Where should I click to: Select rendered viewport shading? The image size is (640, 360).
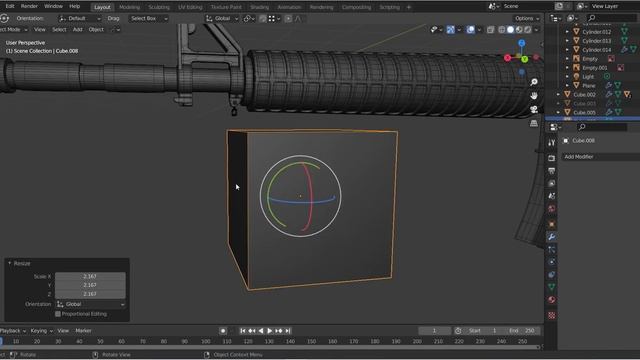pos(527,30)
